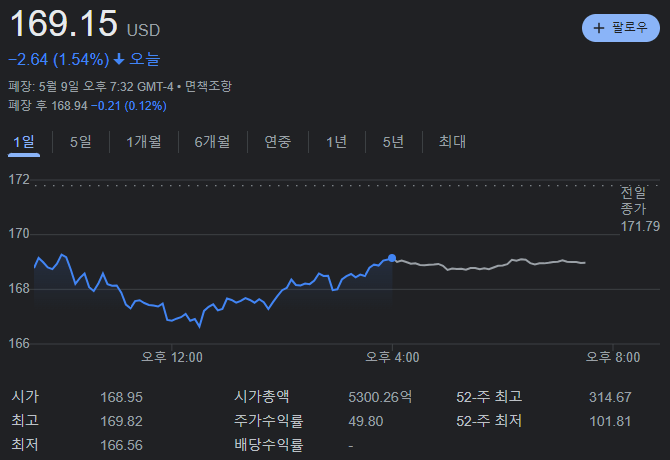This screenshot has height=460, width=670.
Task: Open the 1개월 chart tab
Action: click(144, 142)
